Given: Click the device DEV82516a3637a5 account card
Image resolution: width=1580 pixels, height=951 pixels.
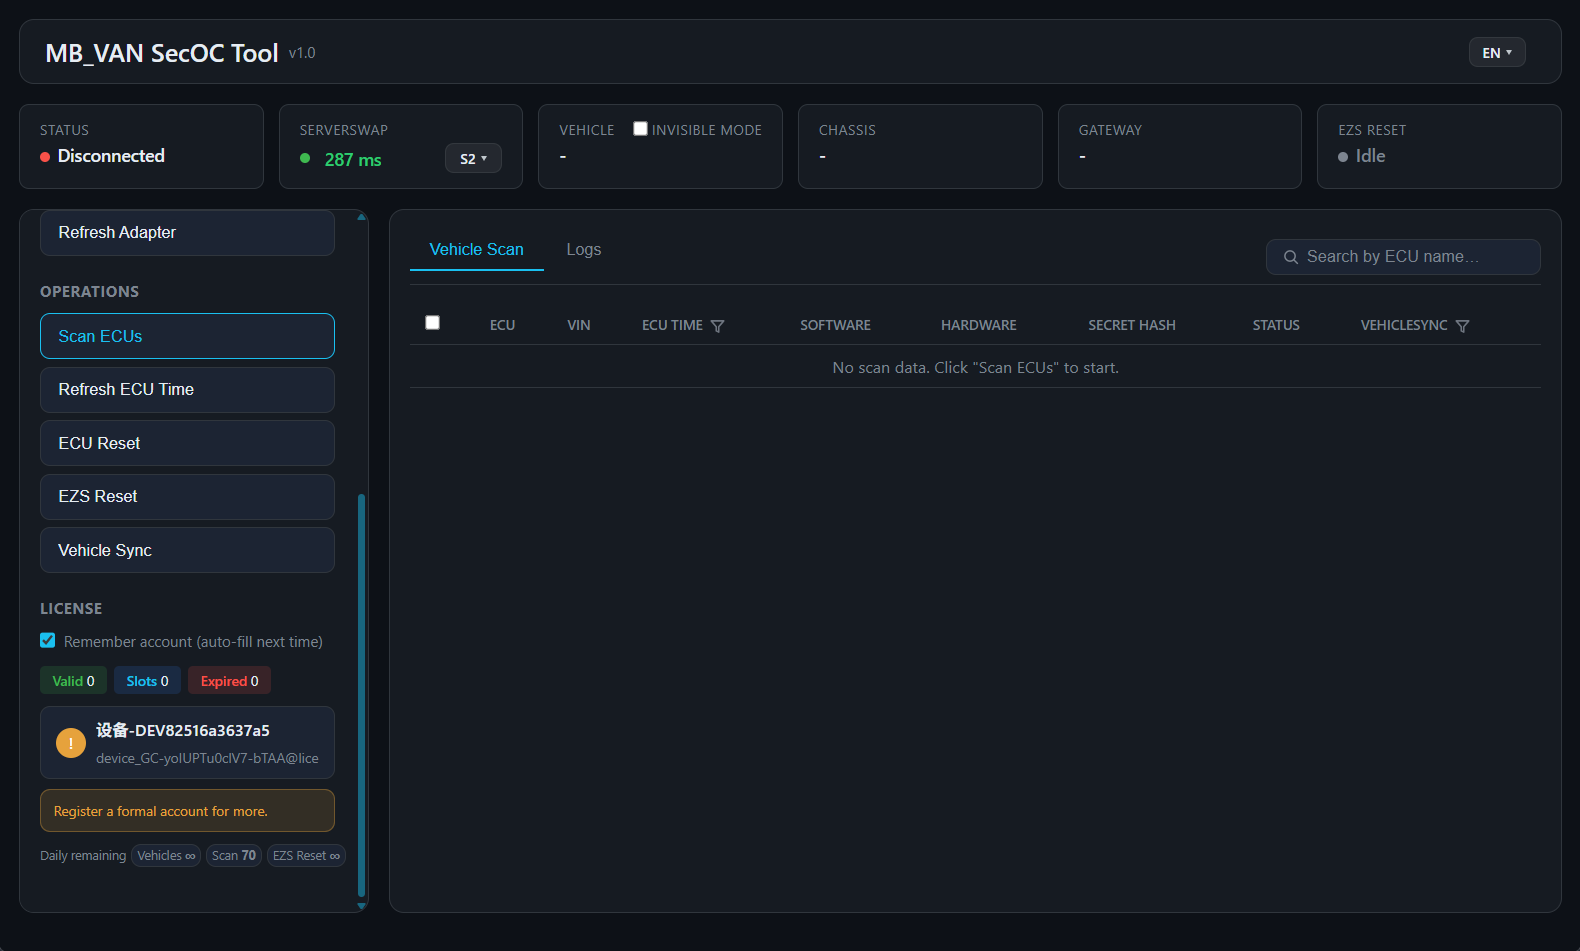Looking at the screenshot, I should (x=187, y=743).
